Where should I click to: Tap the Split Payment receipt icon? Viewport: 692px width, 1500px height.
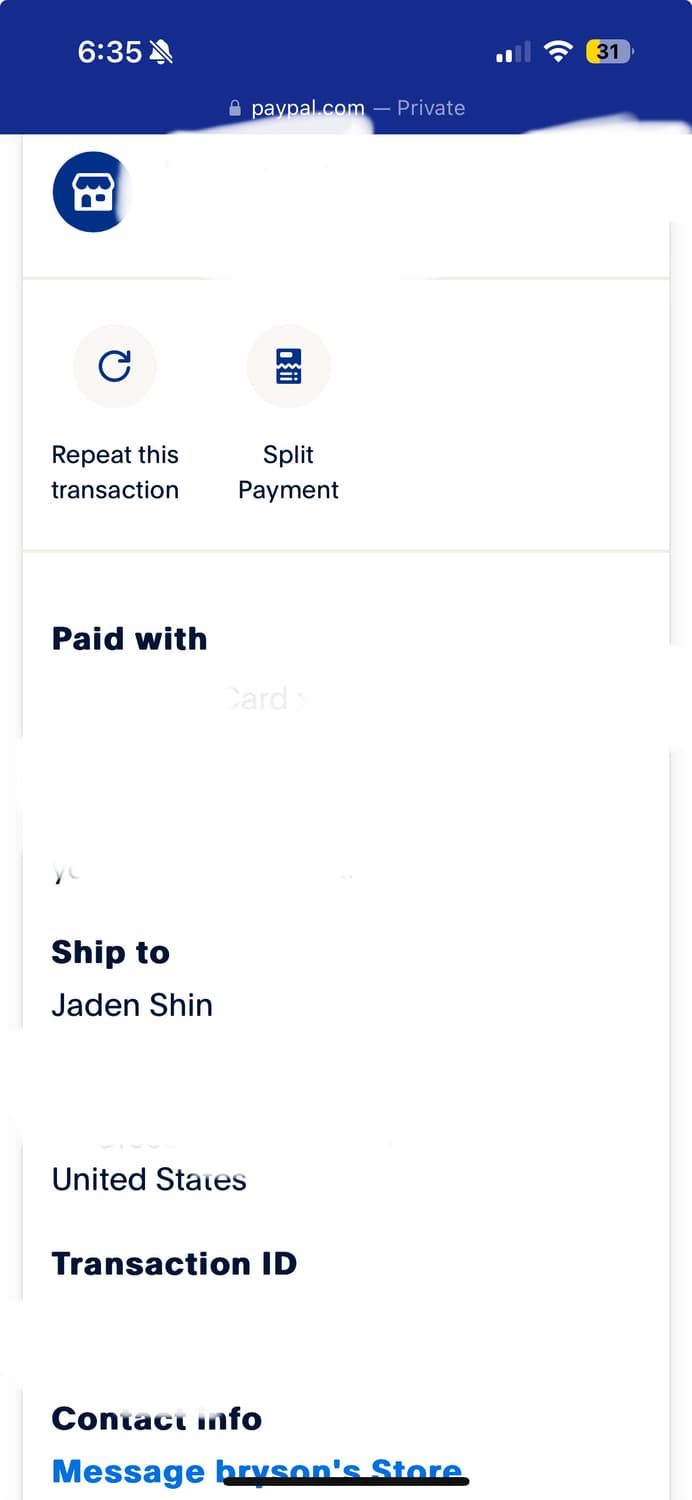click(288, 366)
